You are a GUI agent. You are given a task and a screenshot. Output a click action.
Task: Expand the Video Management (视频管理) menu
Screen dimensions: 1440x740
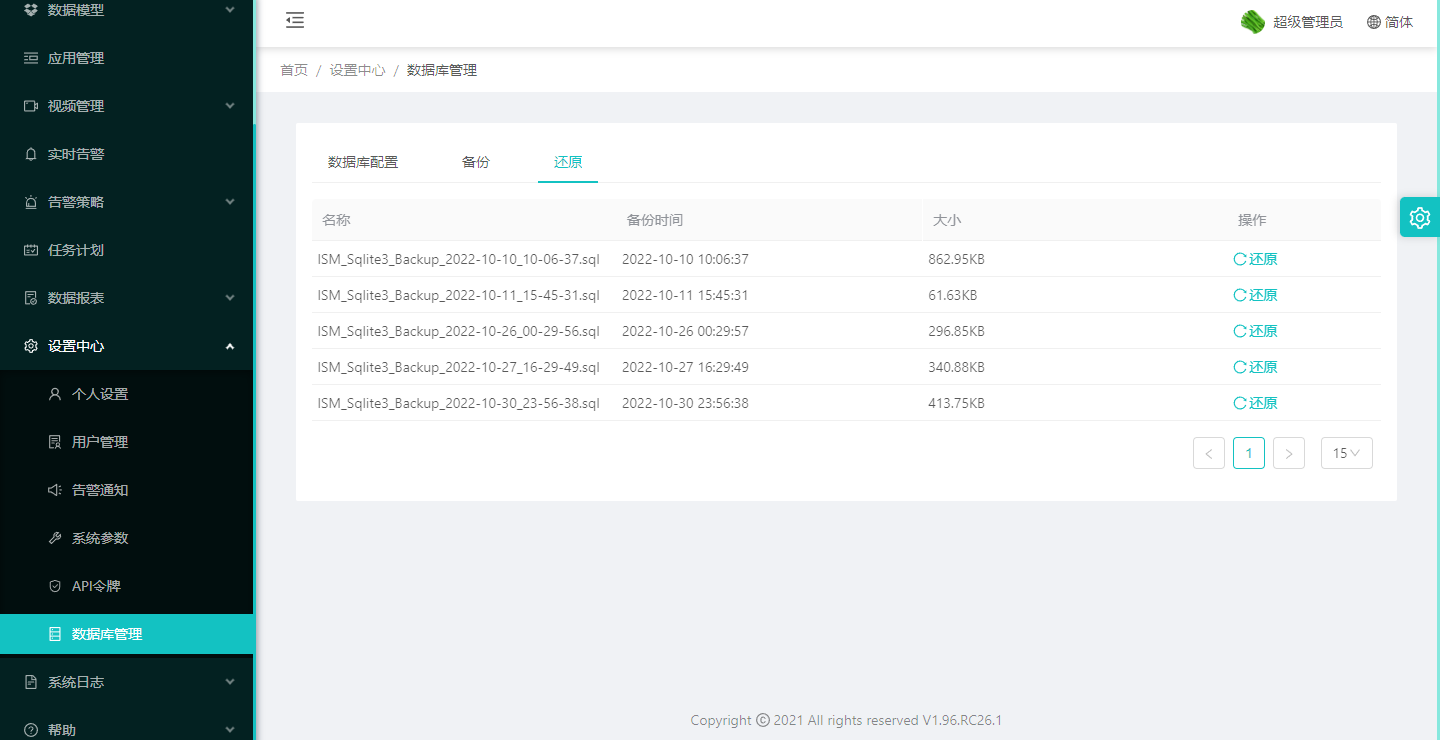point(126,106)
